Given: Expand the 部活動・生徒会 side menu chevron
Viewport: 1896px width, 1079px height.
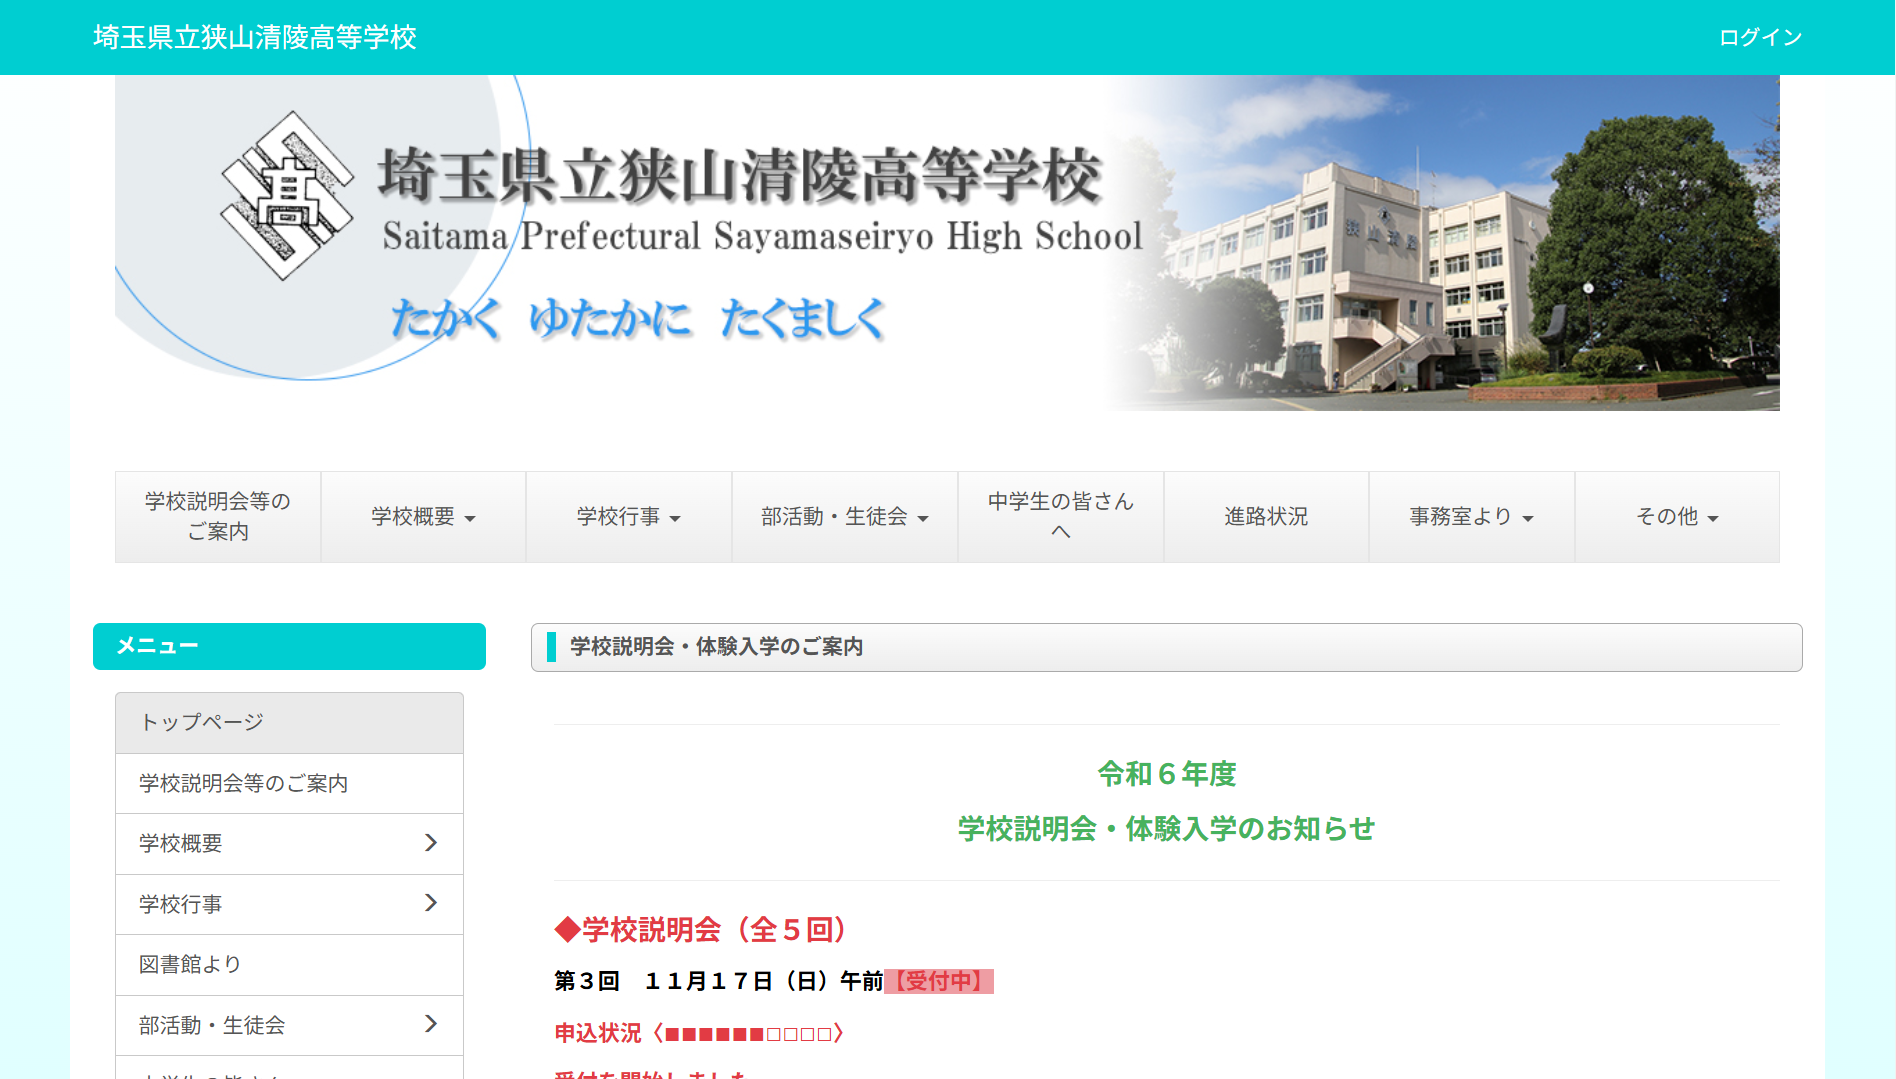Looking at the screenshot, I should click(x=431, y=1024).
